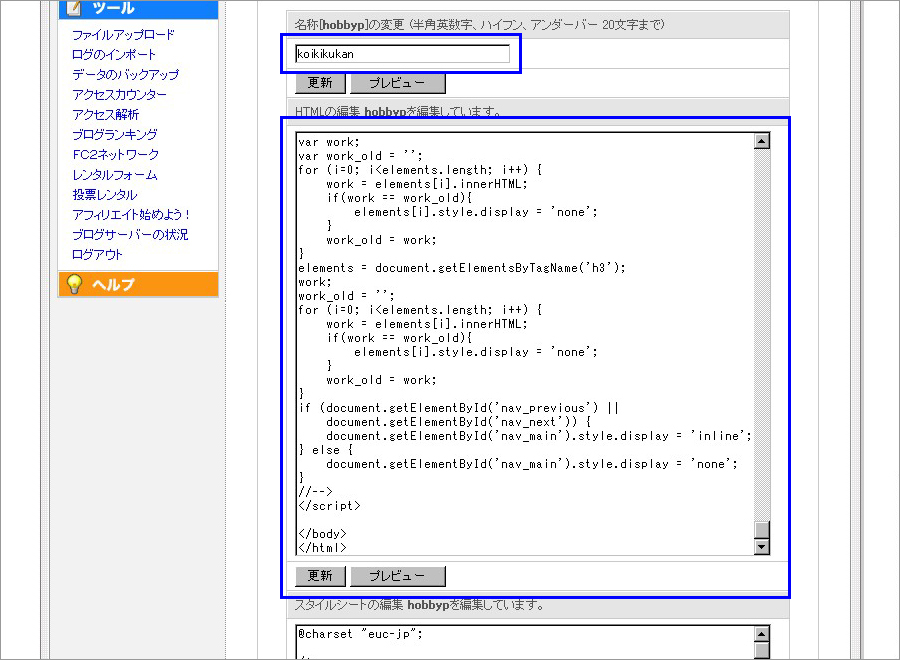Open the アクセス解析 link
This screenshot has height=660, width=900.
pos(106,115)
